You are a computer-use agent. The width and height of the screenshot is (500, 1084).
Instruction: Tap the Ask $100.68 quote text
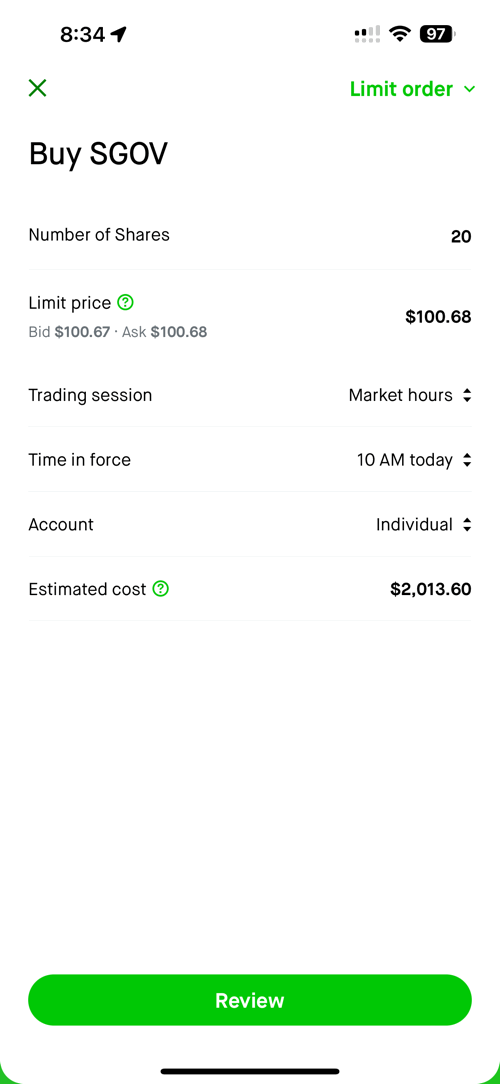point(165,332)
